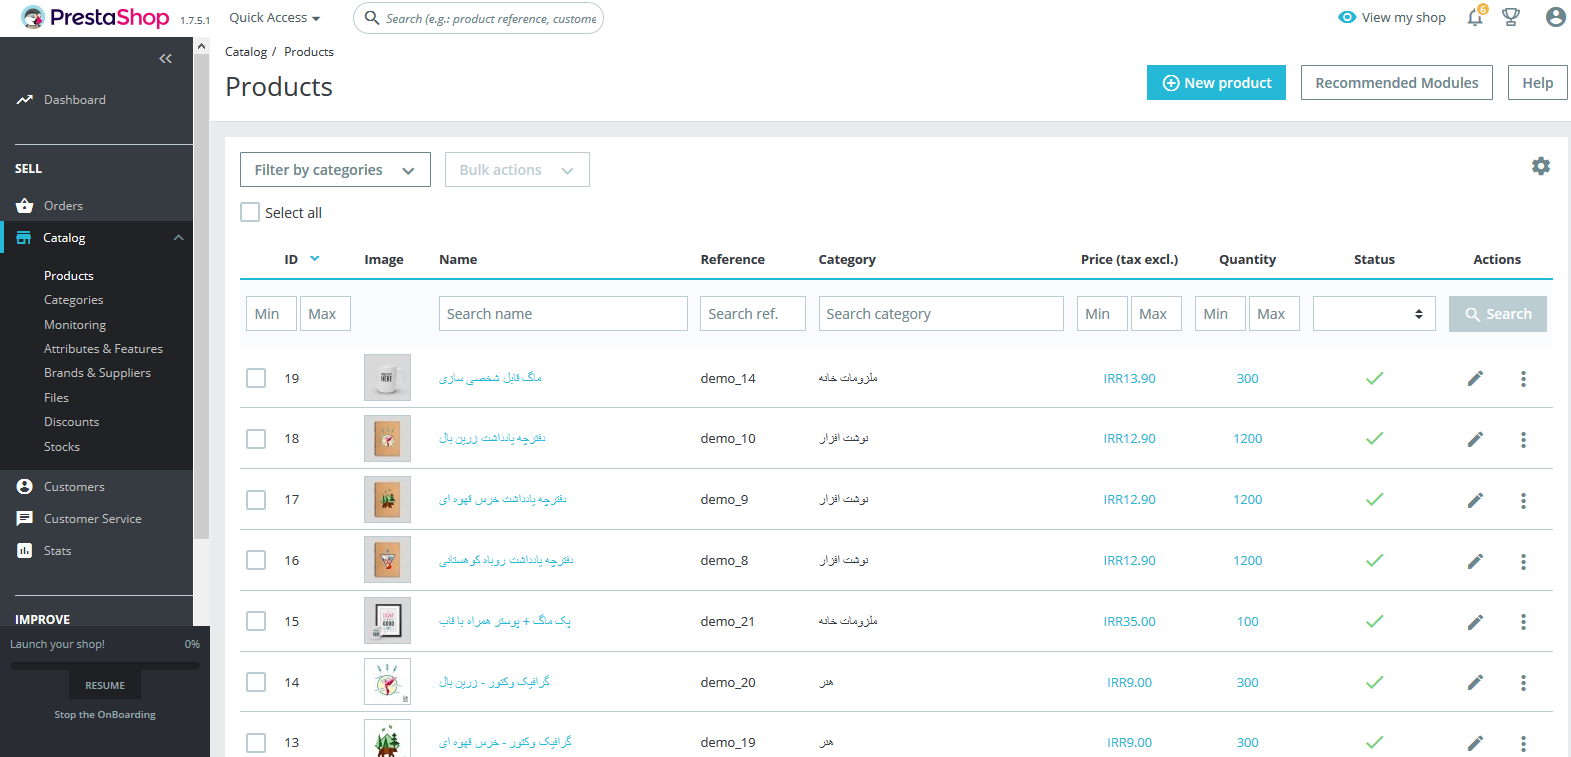This screenshot has height=757, width=1571.
Task: Check the Select all checkbox
Action: [250, 212]
